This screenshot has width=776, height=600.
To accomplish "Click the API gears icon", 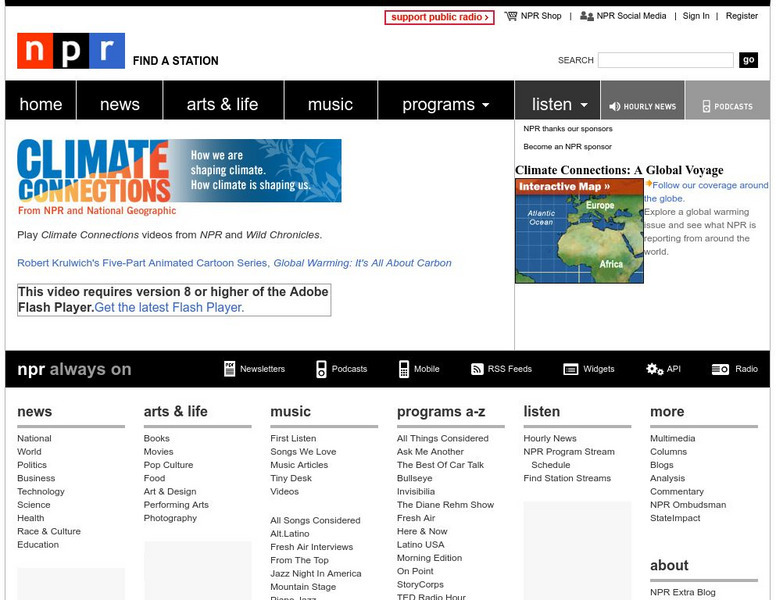I will (x=654, y=369).
